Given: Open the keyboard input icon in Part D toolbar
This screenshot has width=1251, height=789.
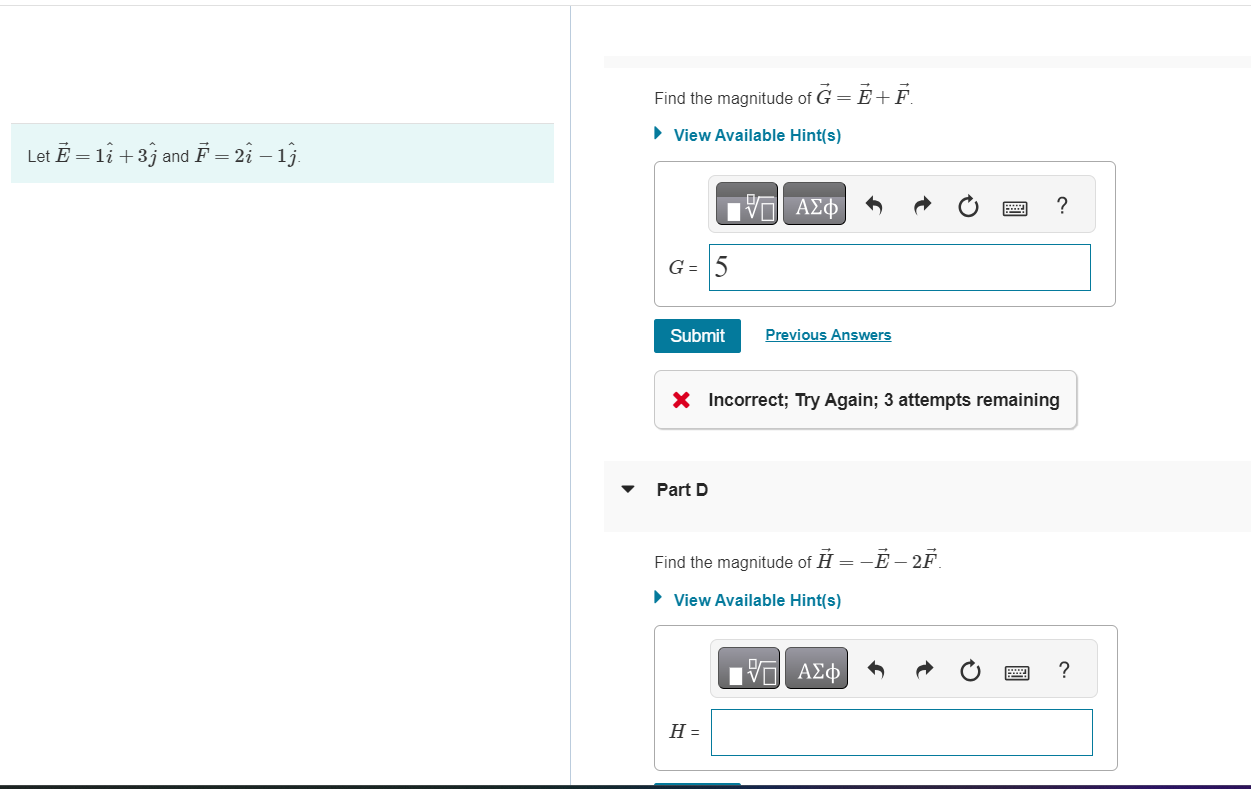Looking at the screenshot, I should click(1016, 672).
